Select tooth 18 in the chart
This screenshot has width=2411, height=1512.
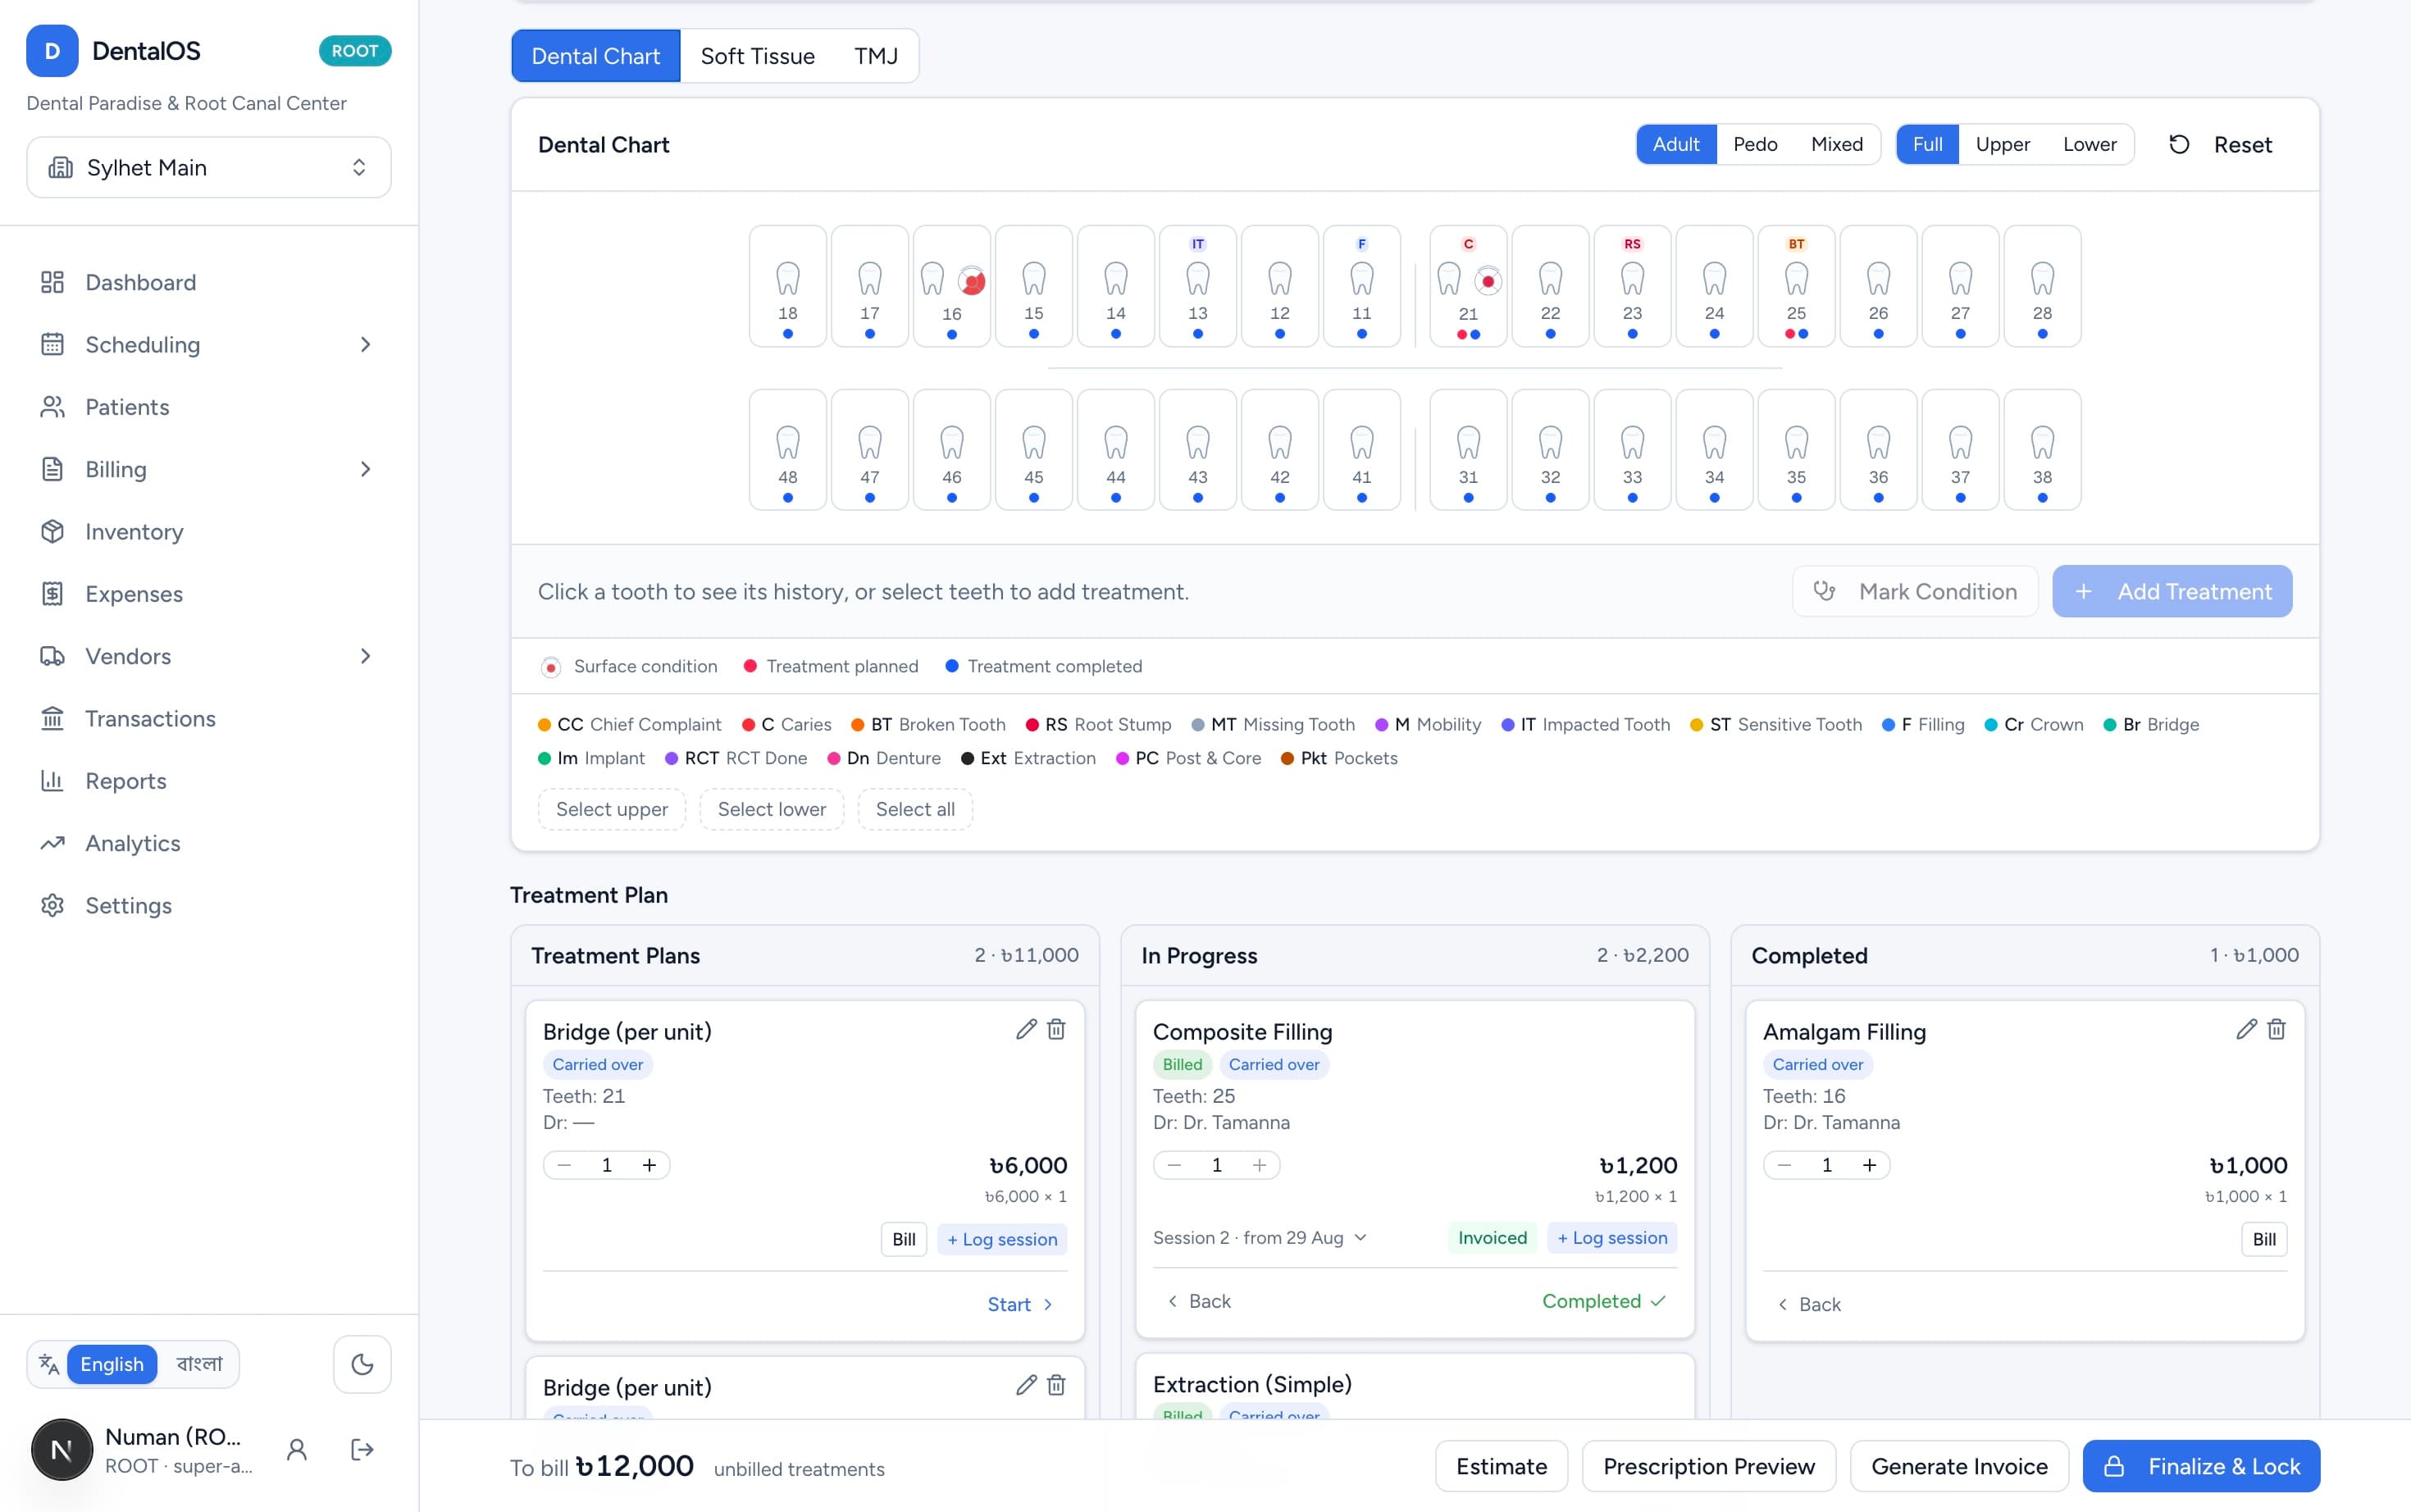(x=788, y=286)
